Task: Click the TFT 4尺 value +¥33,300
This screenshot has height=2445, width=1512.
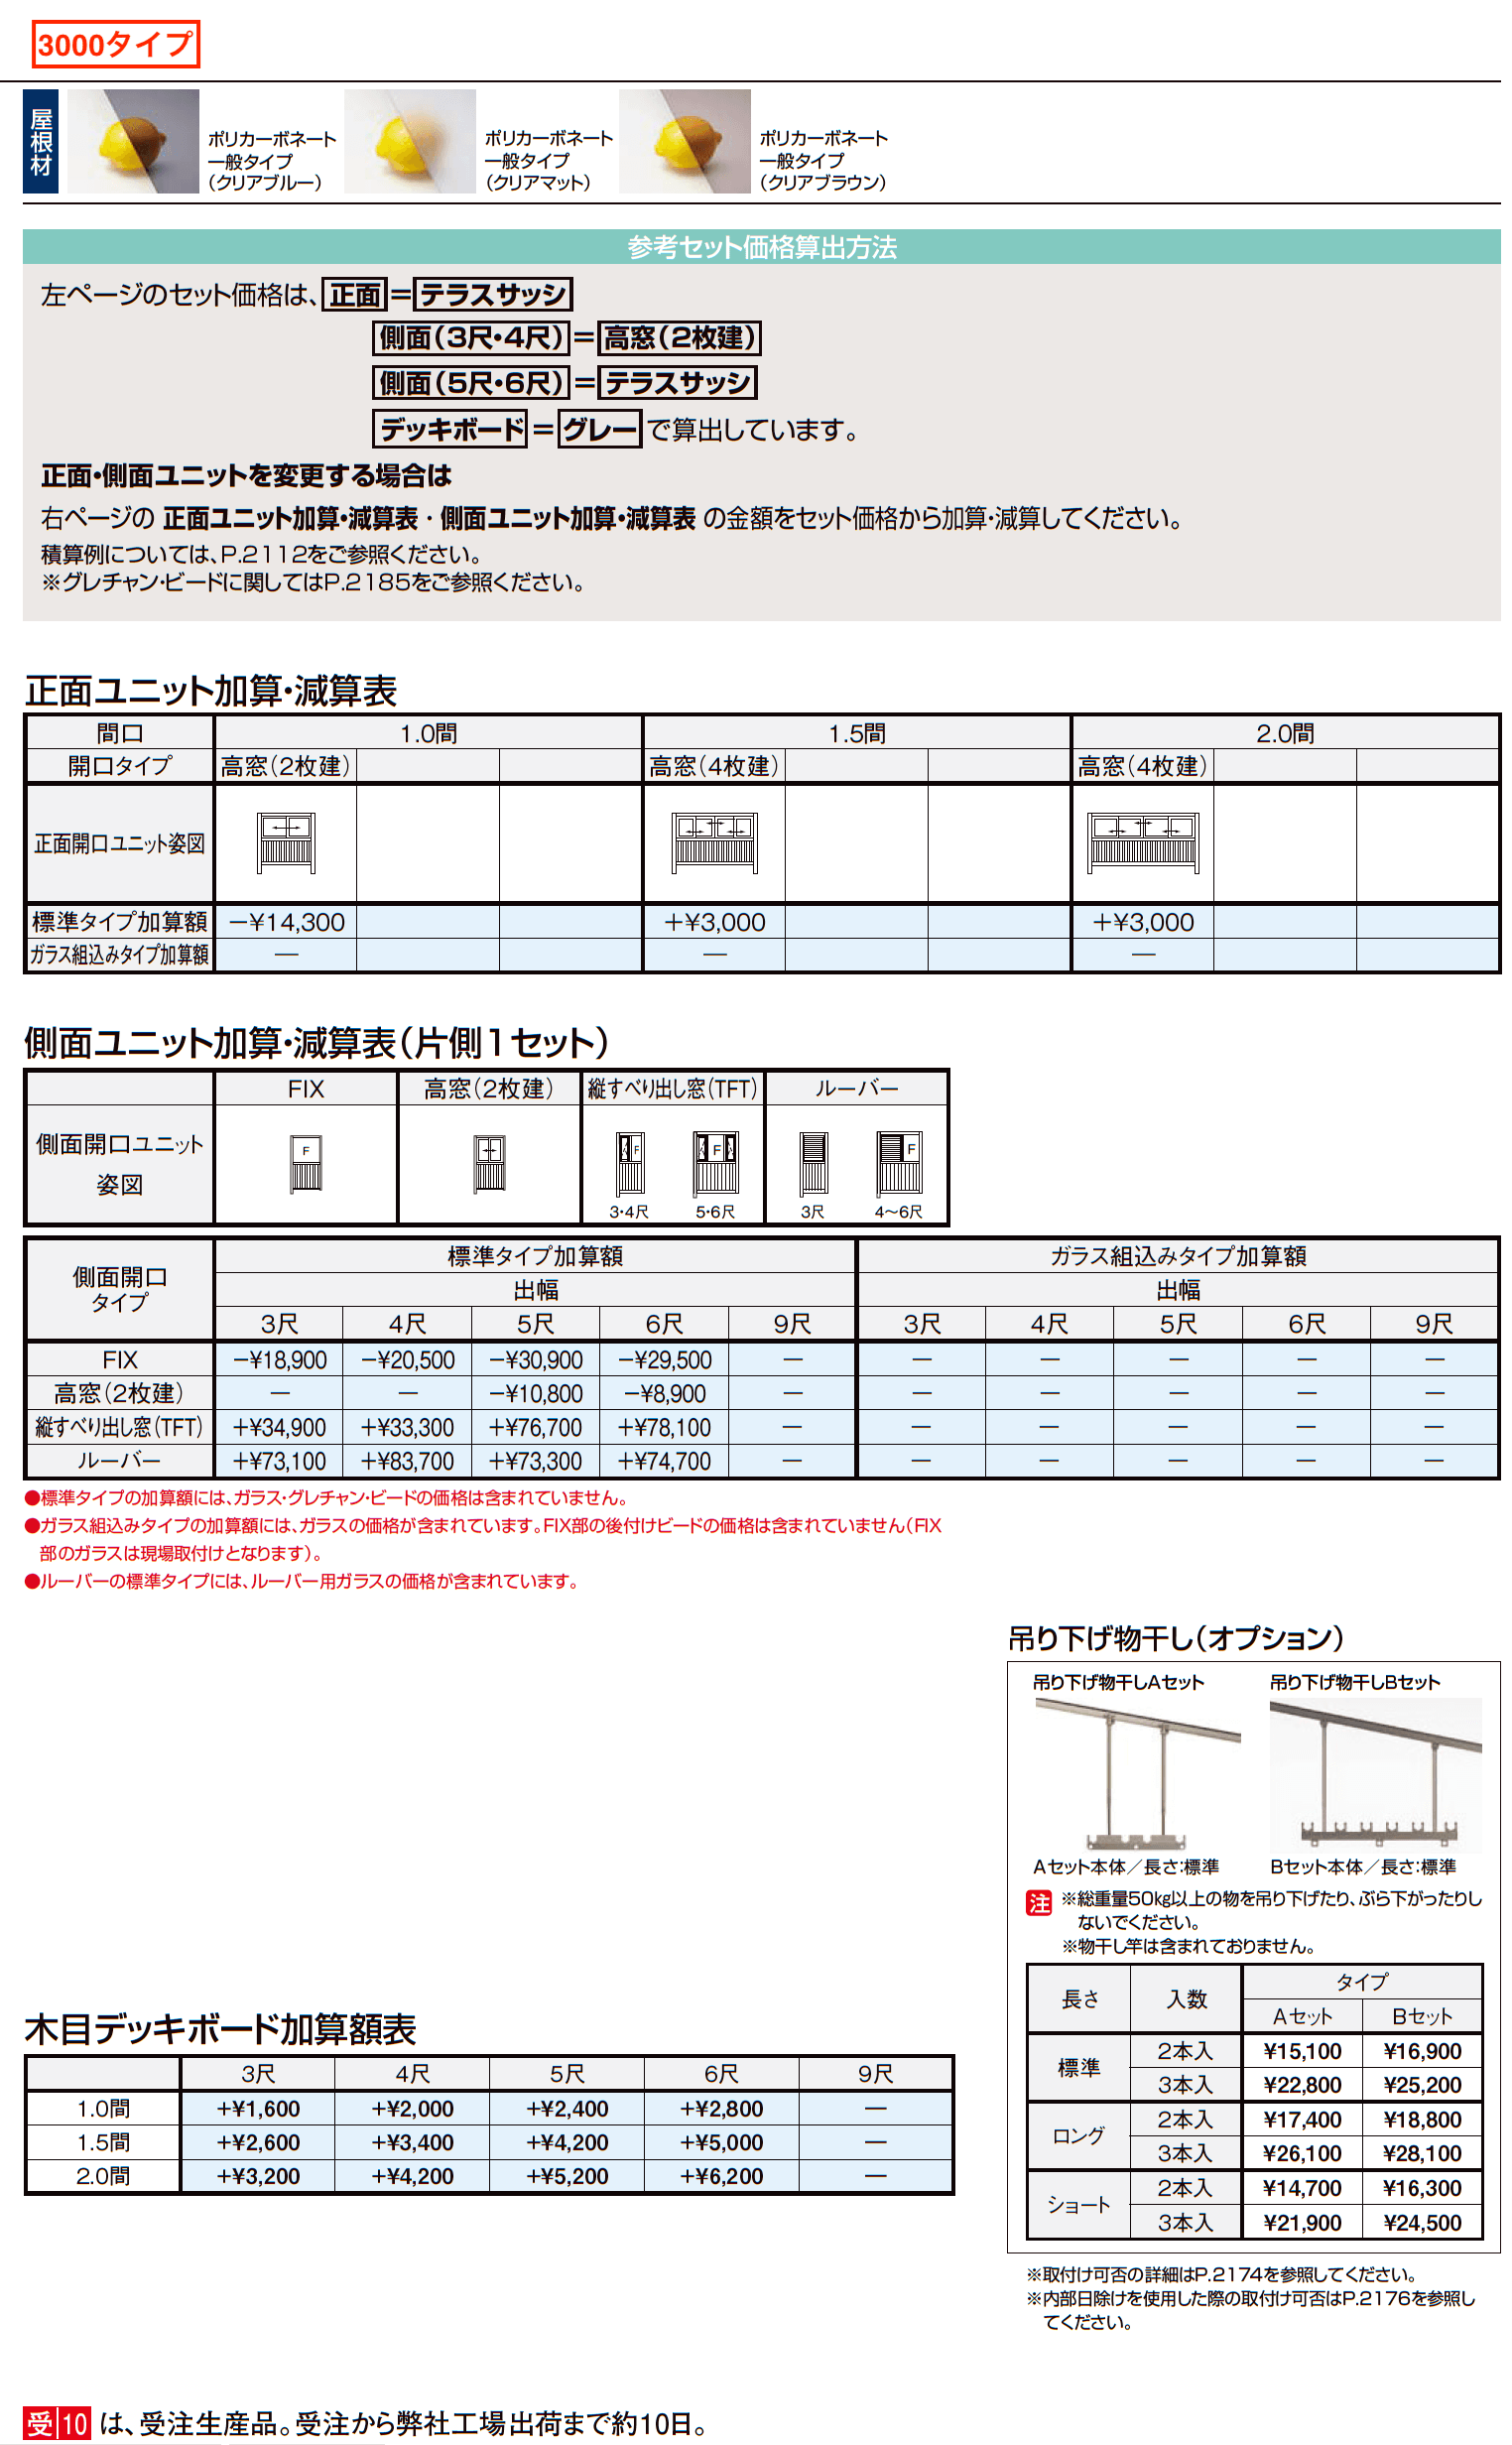Action: click(407, 1427)
